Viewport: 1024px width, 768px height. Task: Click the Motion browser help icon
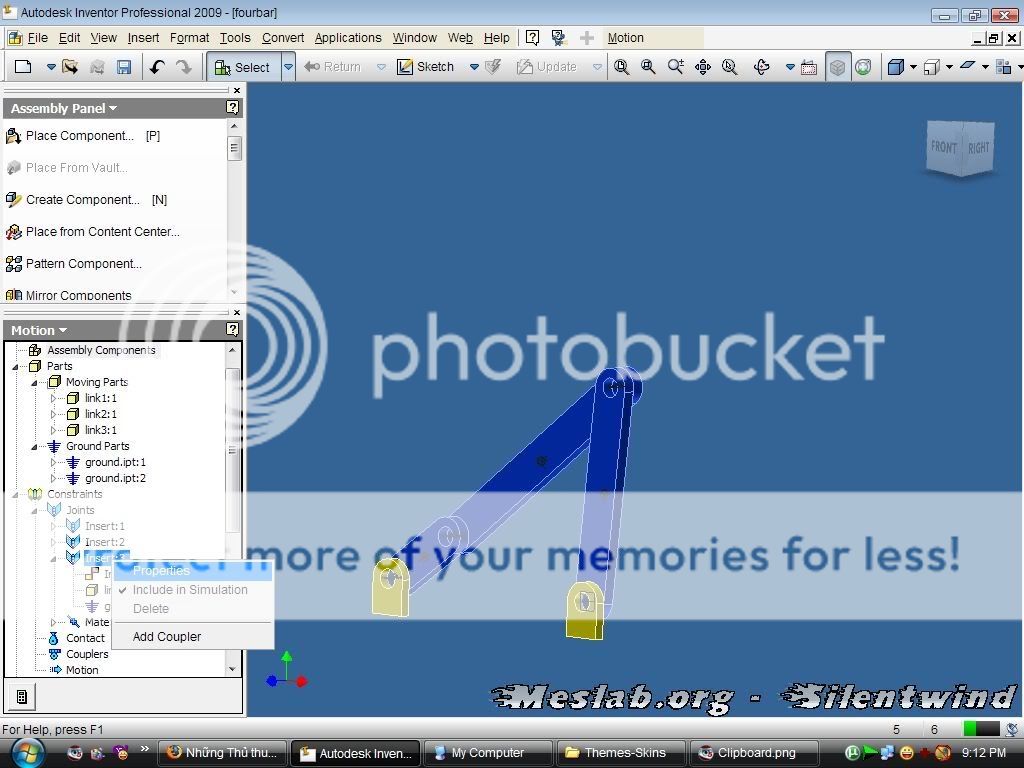(x=232, y=330)
